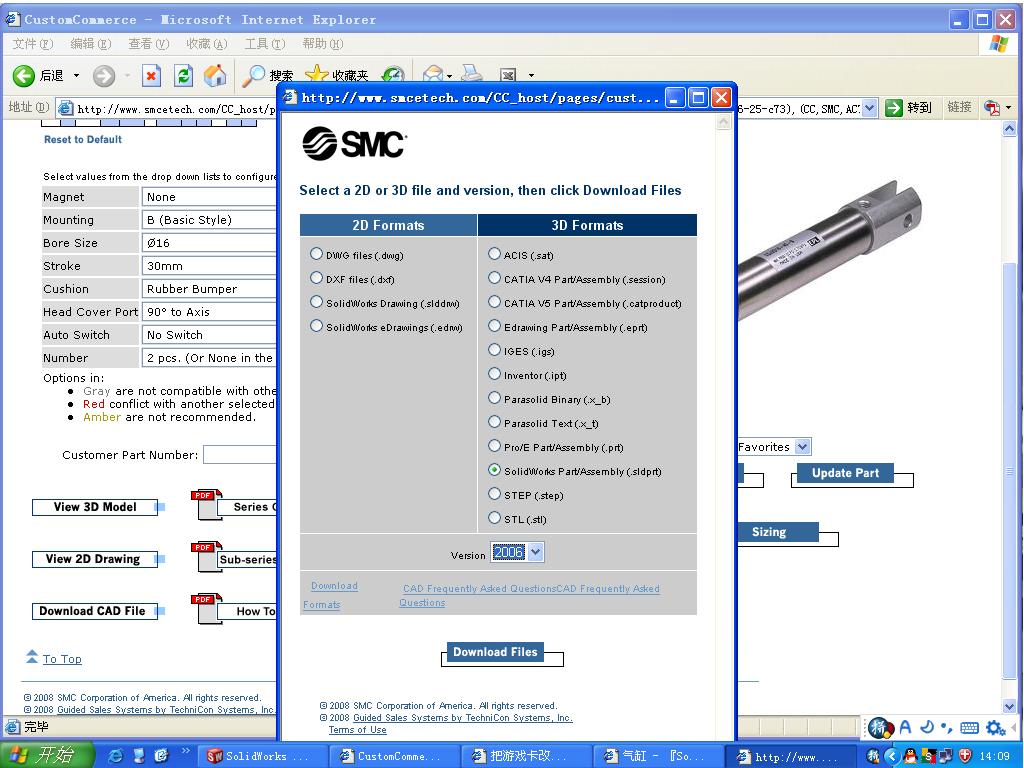
Task: Click the Customer Part Number input field
Action: click(240, 455)
